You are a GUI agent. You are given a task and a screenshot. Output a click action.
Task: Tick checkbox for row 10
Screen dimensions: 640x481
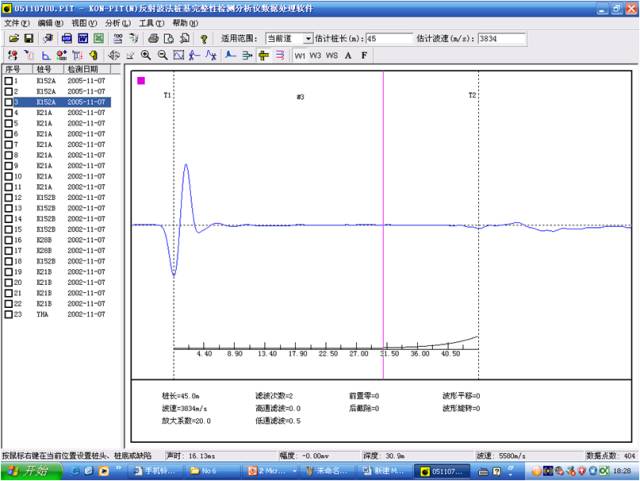[8, 176]
